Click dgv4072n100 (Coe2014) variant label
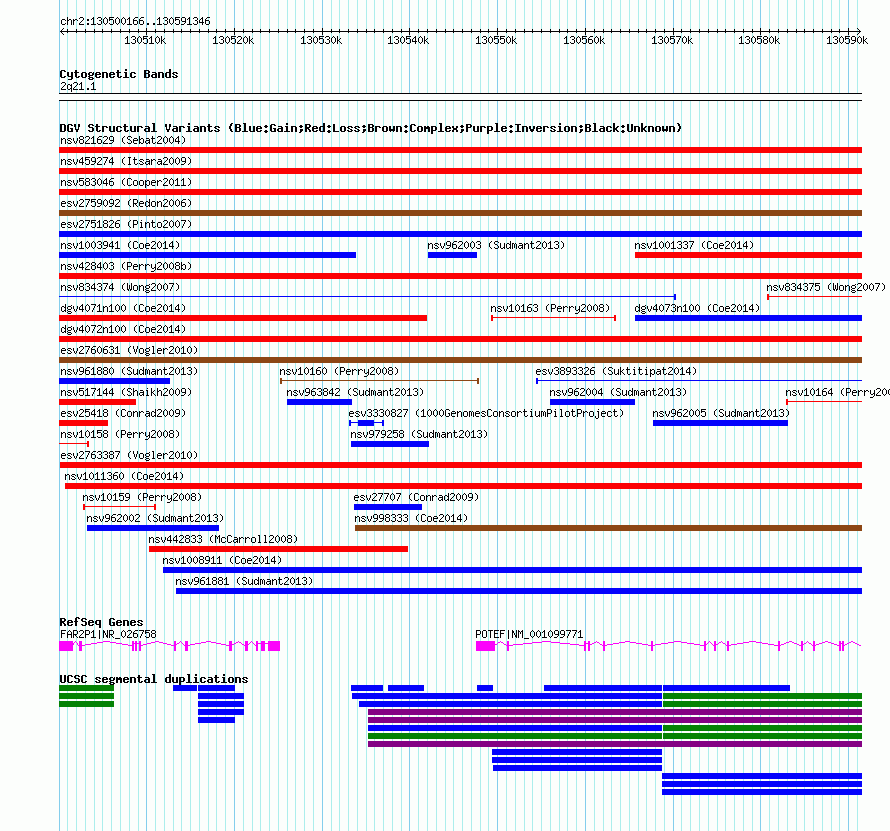The height and width of the screenshot is (831, 890). pos(123,329)
